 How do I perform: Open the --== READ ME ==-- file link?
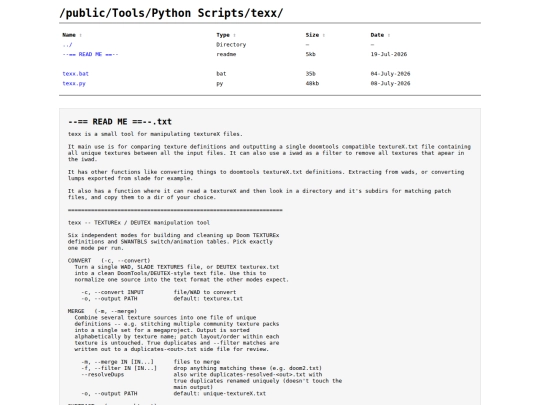click(90, 54)
